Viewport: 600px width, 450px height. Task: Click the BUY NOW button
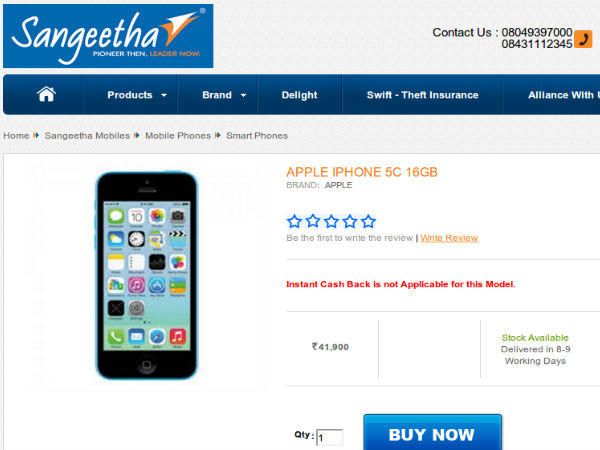432,433
